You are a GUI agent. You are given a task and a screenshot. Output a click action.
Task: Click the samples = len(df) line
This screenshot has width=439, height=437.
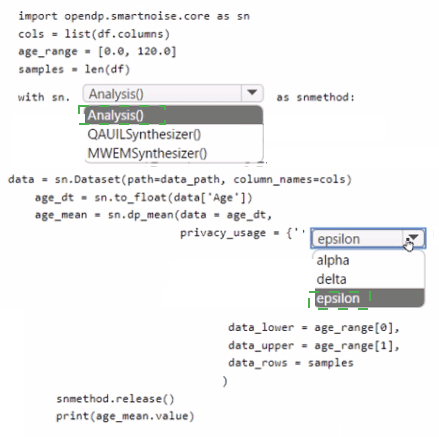click(74, 69)
